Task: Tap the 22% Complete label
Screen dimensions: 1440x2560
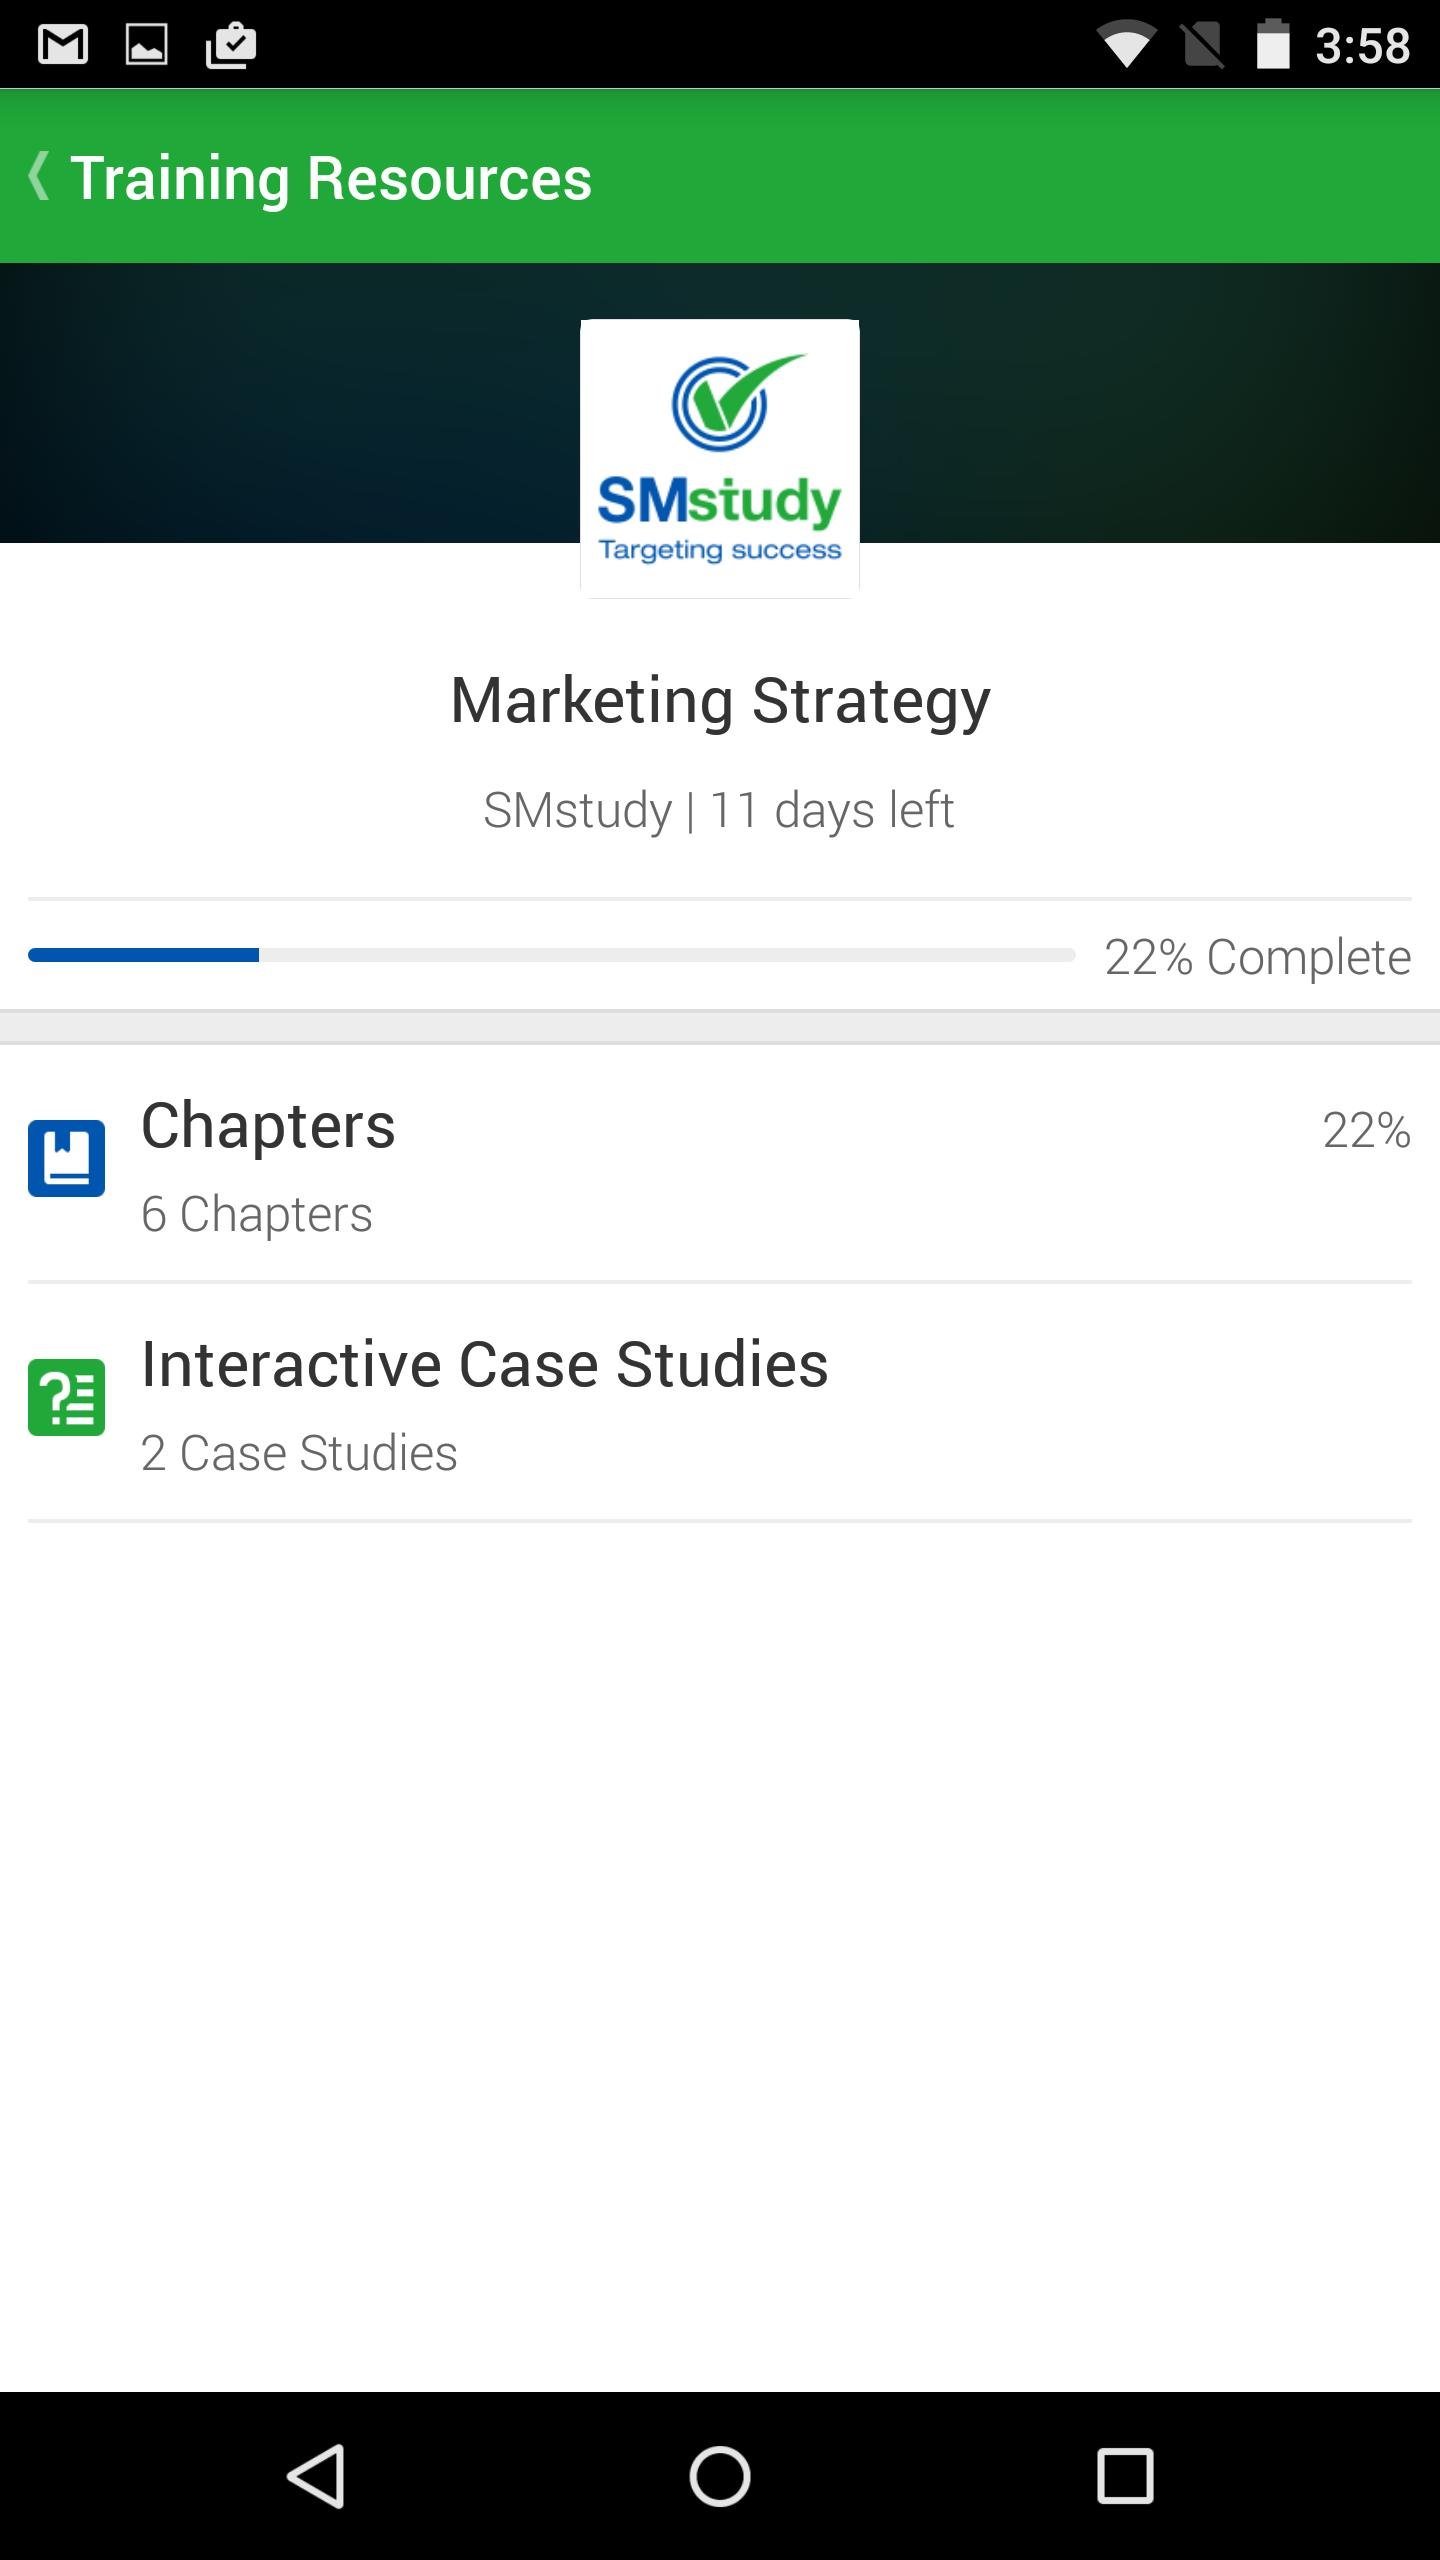Action: pos(1257,957)
